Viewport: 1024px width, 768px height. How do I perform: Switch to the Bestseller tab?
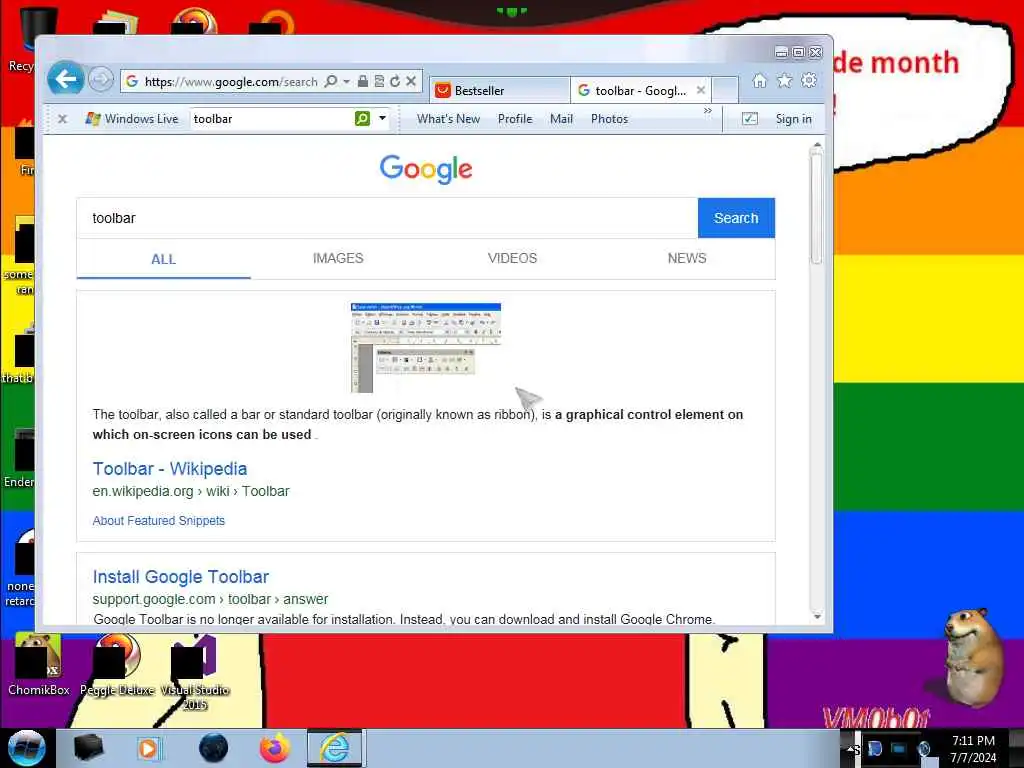[x=499, y=90]
